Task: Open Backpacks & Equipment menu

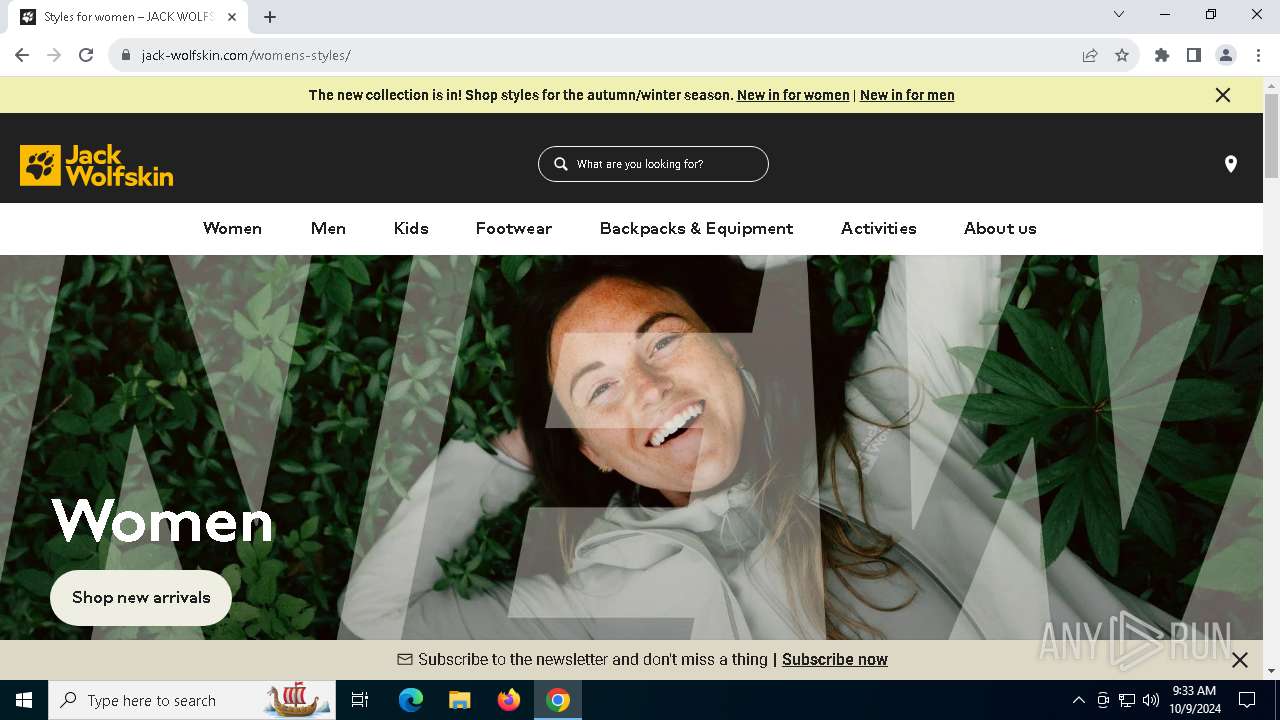Action: tap(696, 228)
